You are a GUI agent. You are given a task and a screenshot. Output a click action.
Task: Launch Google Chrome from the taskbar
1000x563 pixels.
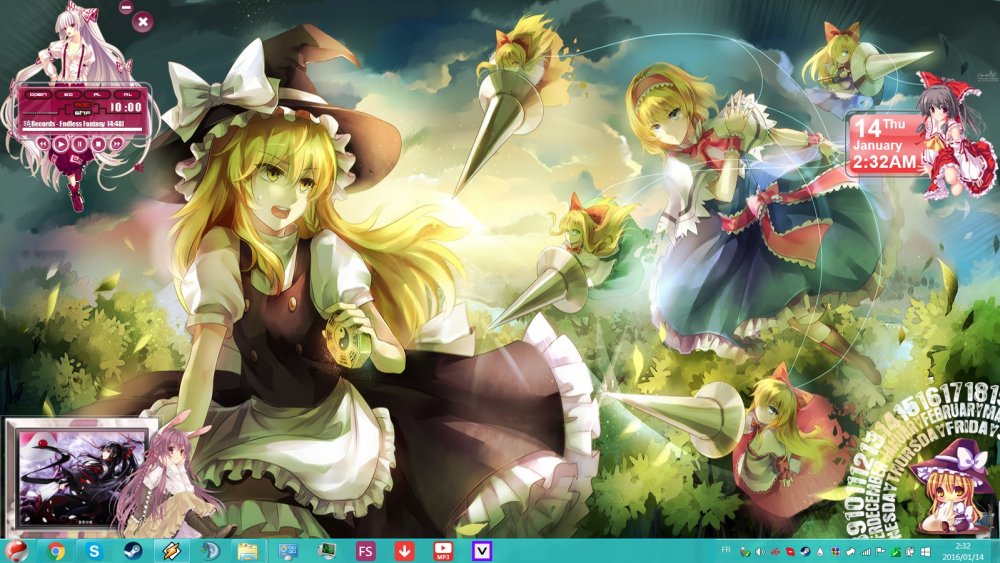click(55, 551)
